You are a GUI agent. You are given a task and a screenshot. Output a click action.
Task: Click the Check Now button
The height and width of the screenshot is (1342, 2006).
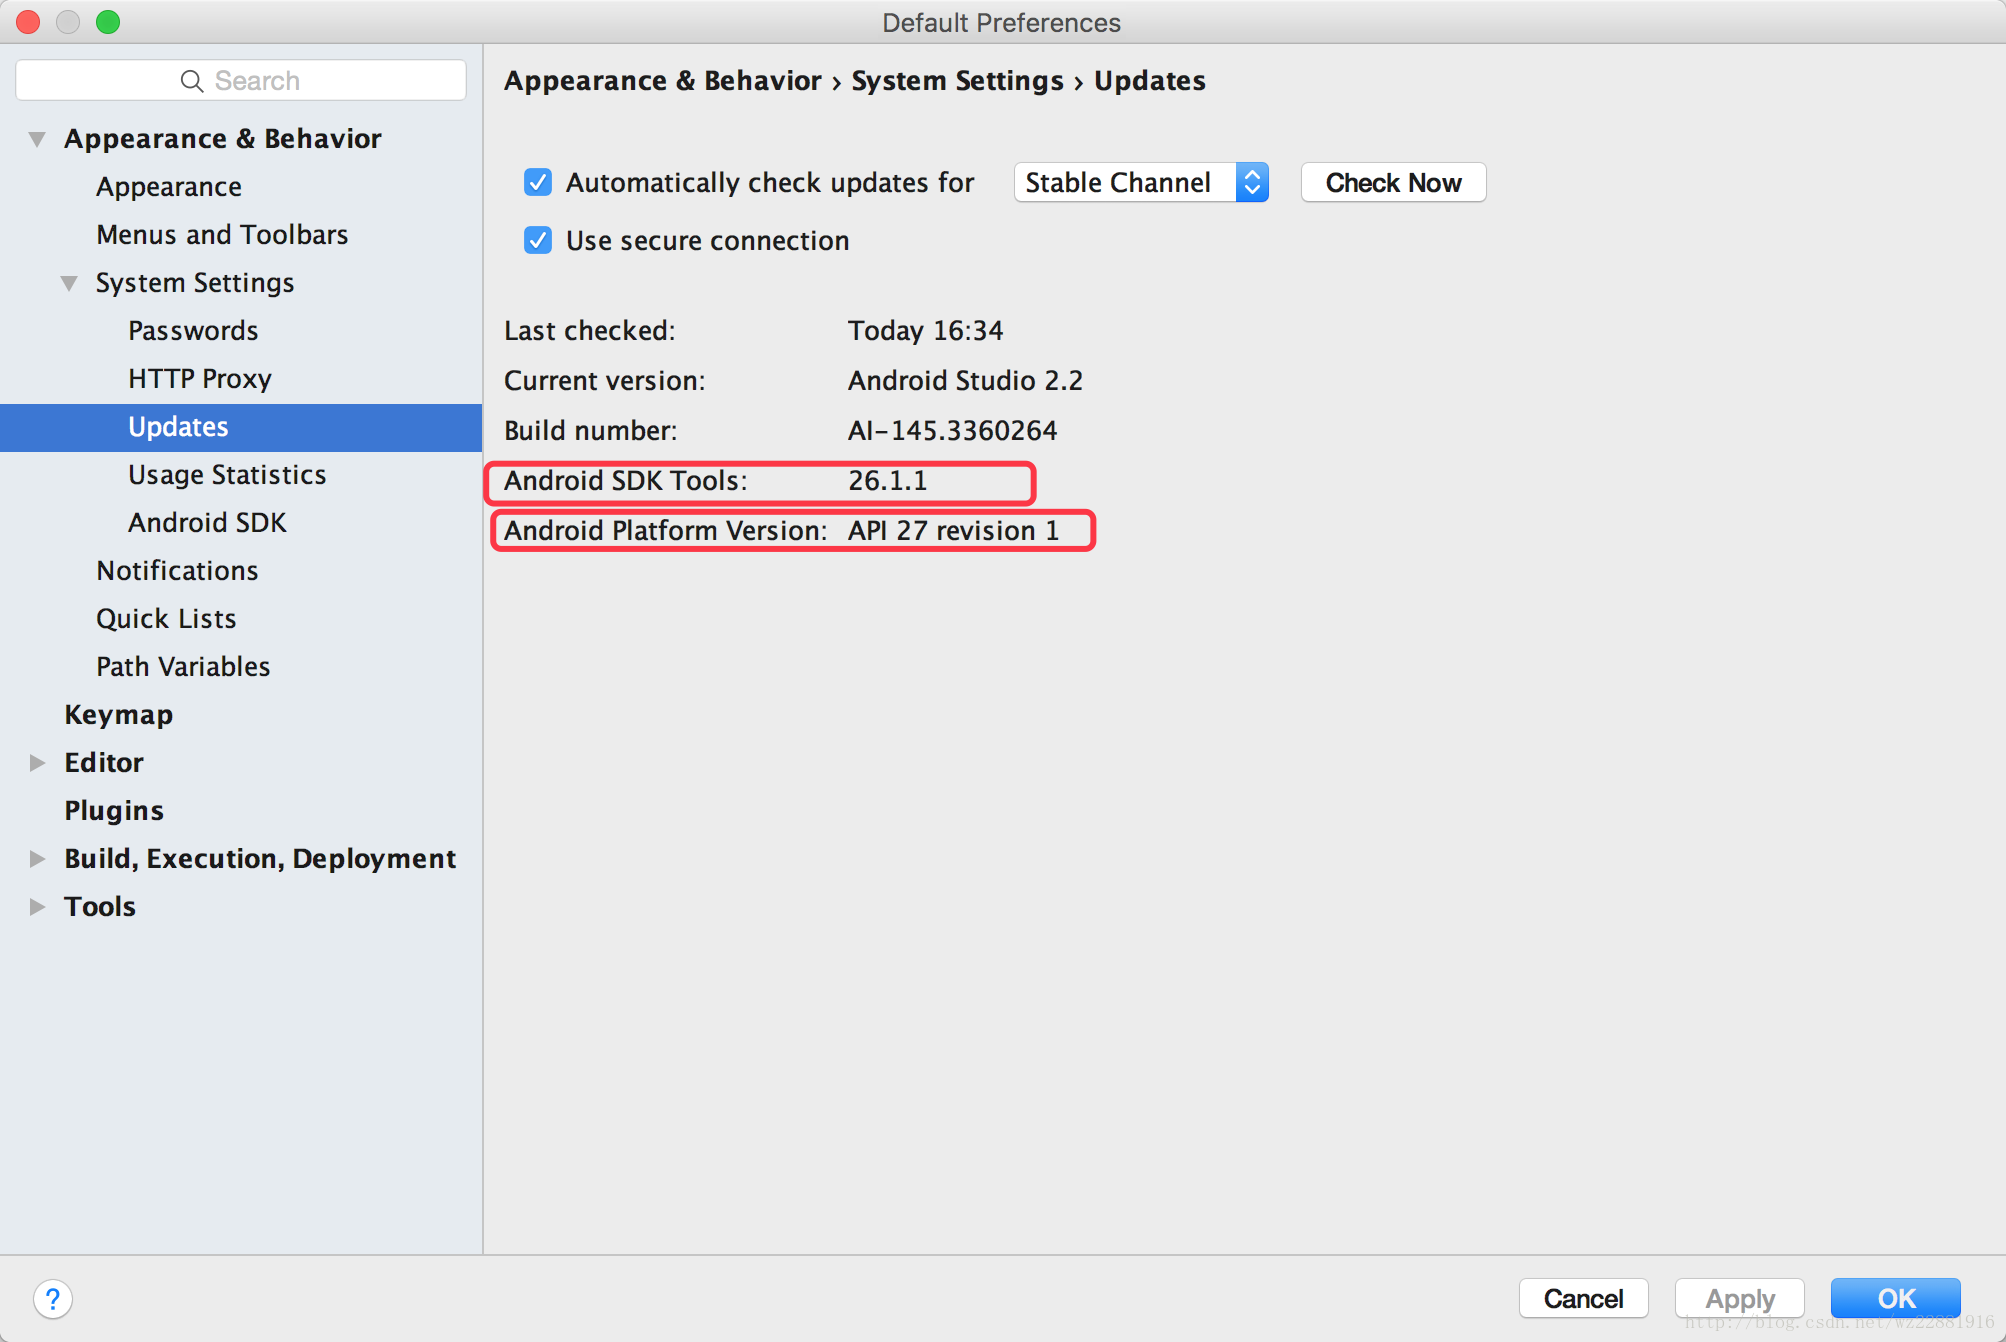coord(1391,183)
